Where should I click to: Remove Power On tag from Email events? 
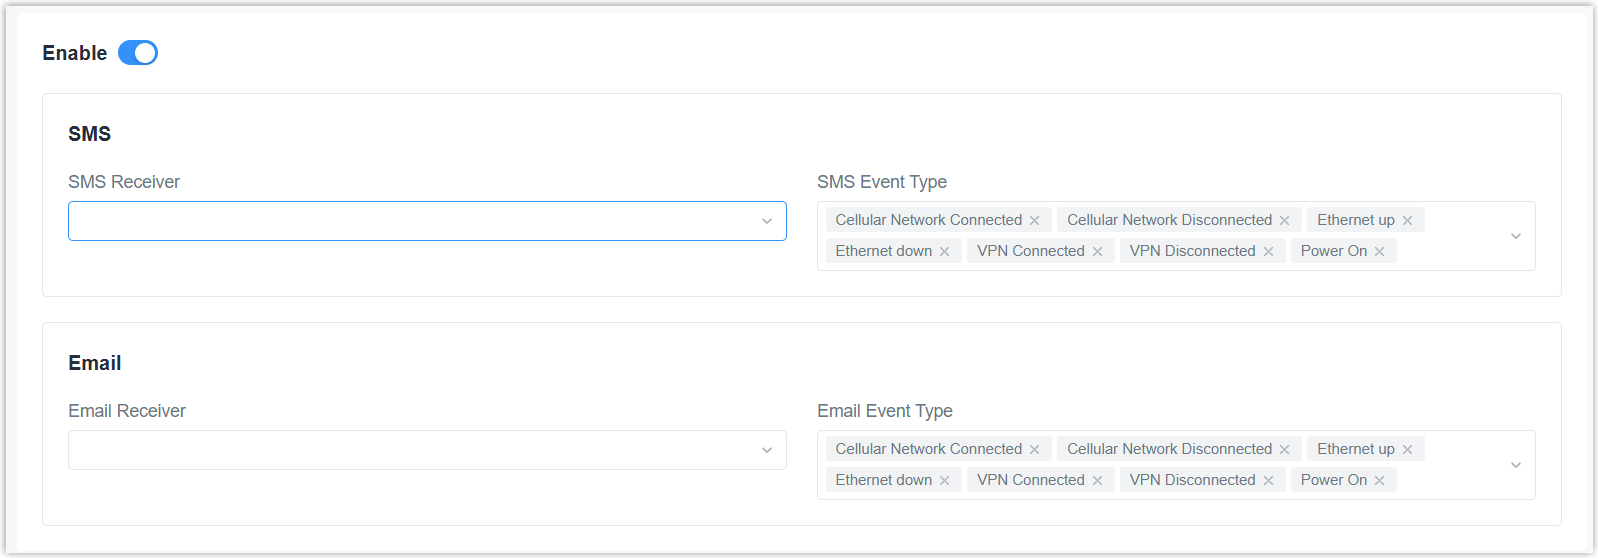[x=1379, y=481]
